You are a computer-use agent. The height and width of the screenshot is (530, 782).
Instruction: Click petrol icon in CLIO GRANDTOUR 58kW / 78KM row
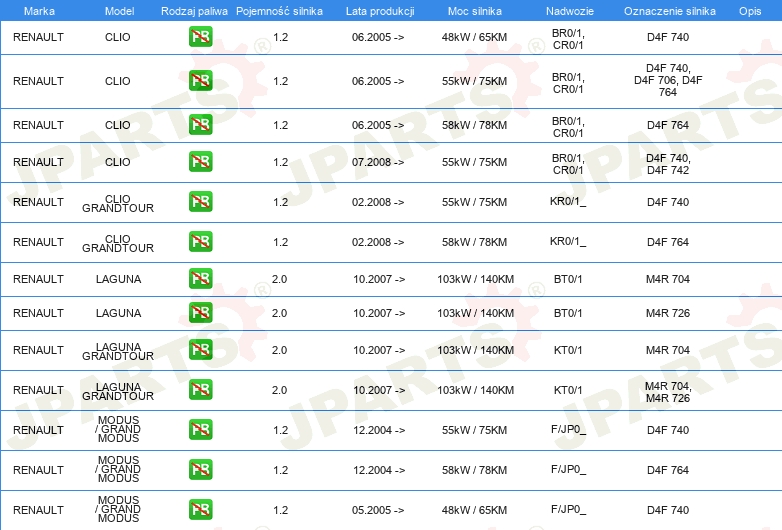(x=200, y=241)
